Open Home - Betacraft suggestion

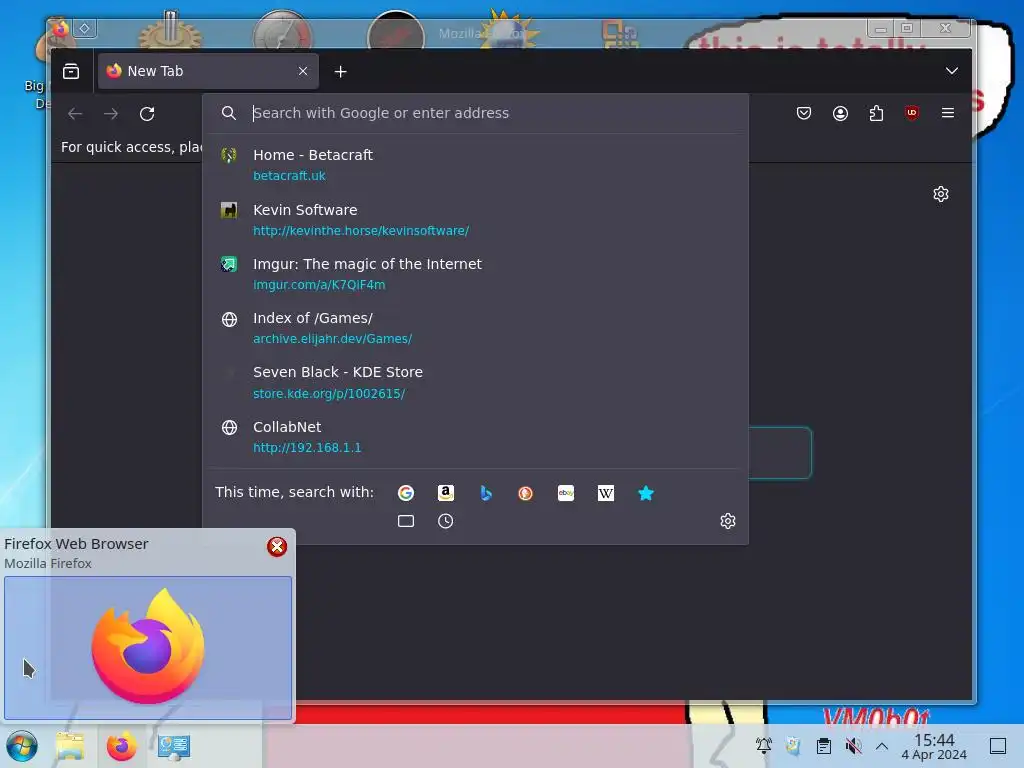click(475, 165)
